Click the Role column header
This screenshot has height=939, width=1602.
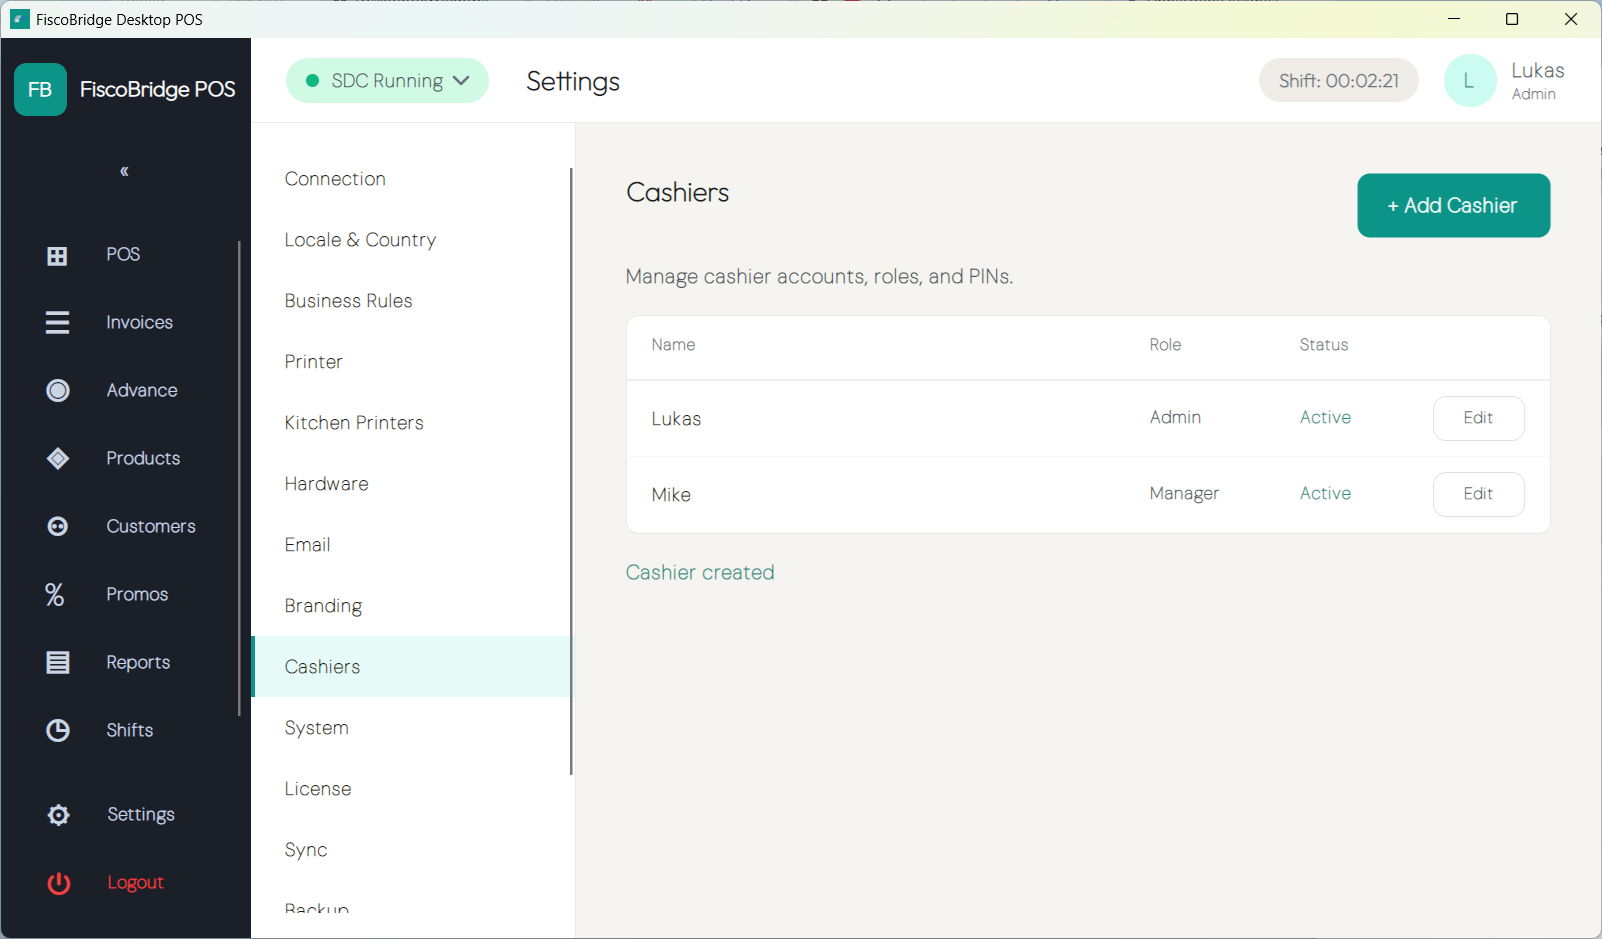(x=1165, y=345)
